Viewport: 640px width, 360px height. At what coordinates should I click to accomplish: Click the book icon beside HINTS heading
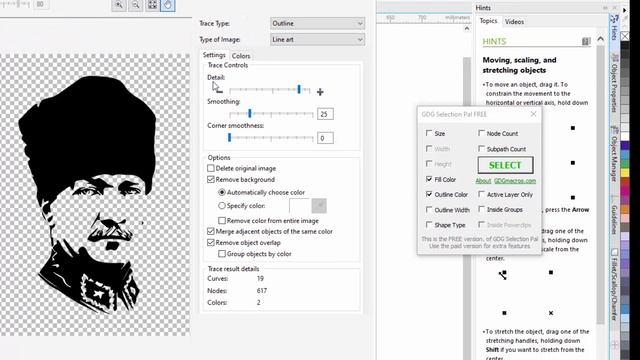coord(586,41)
